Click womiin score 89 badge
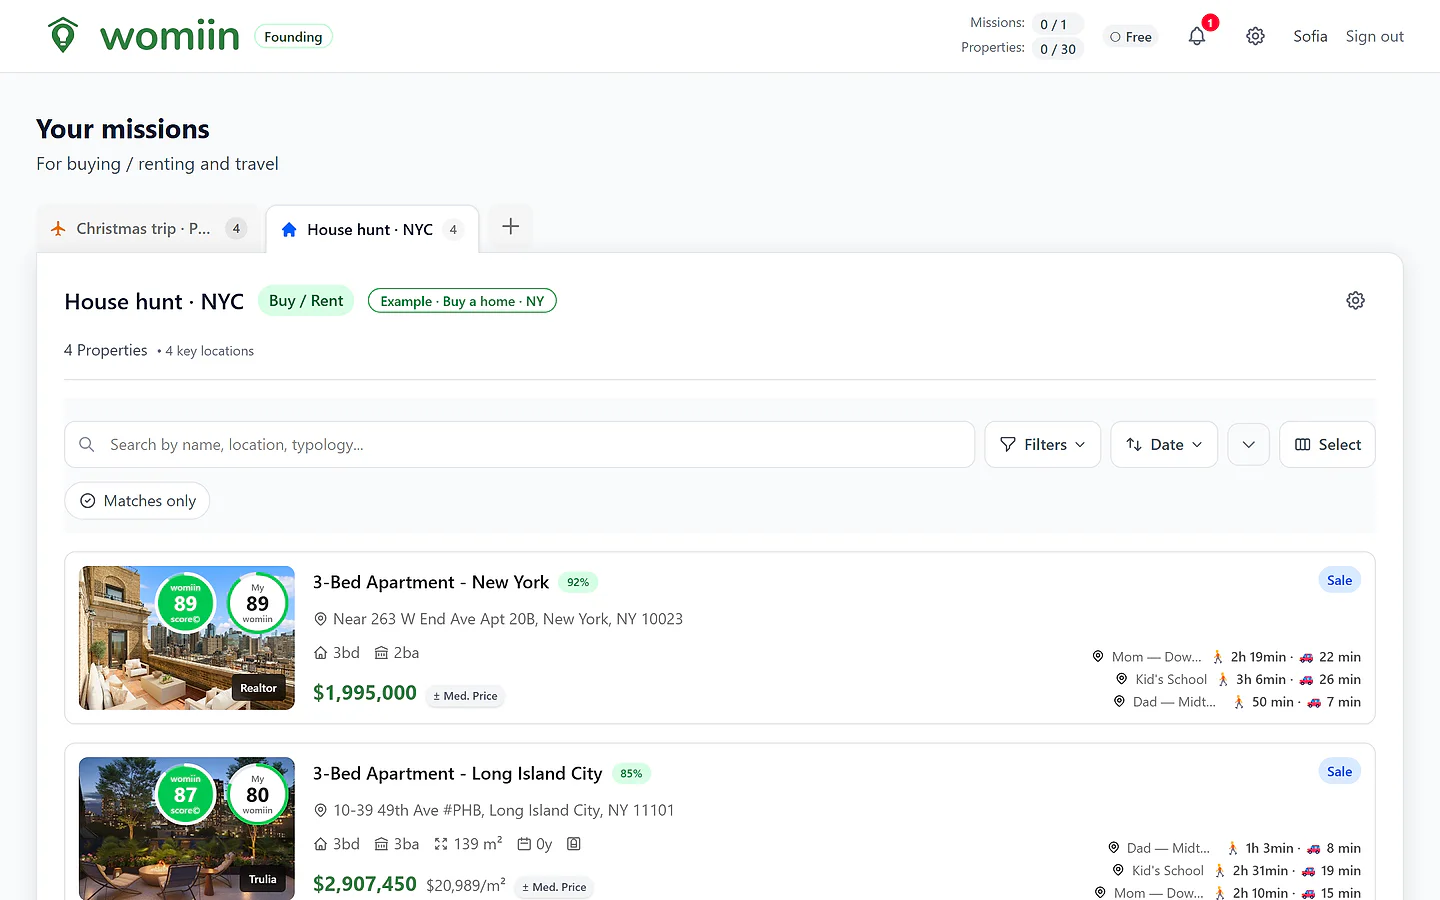Image resolution: width=1440 pixels, height=900 pixels. coord(186,603)
